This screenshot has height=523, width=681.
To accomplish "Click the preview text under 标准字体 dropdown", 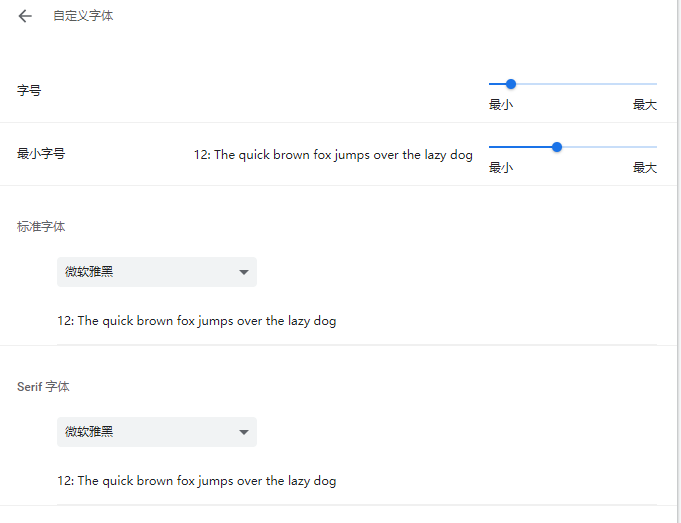I will [x=197, y=321].
